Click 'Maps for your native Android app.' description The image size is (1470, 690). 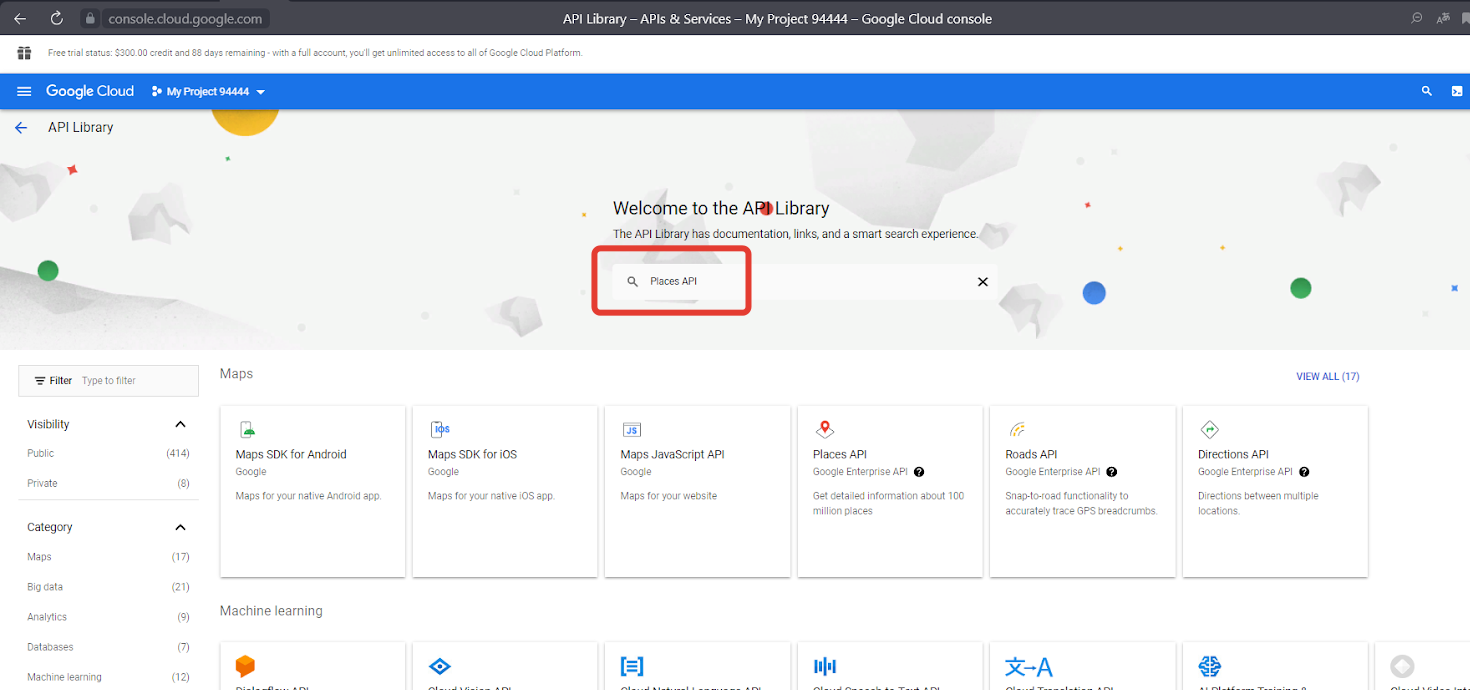point(309,496)
